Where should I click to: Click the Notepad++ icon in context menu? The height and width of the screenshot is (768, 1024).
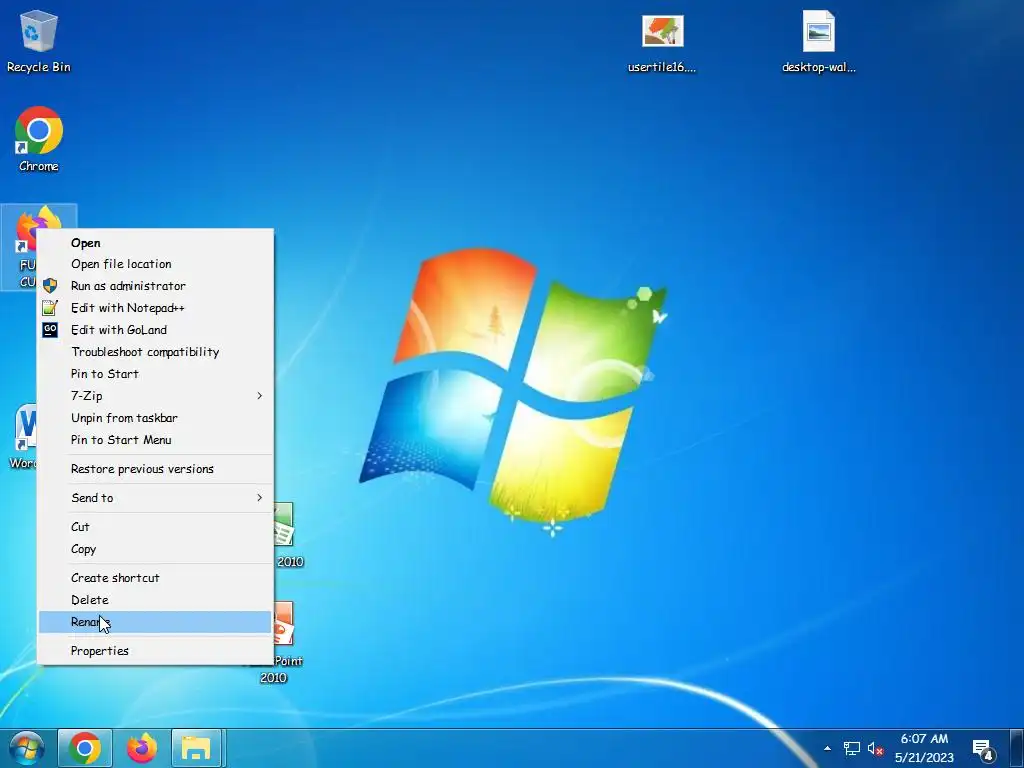click(x=50, y=308)
